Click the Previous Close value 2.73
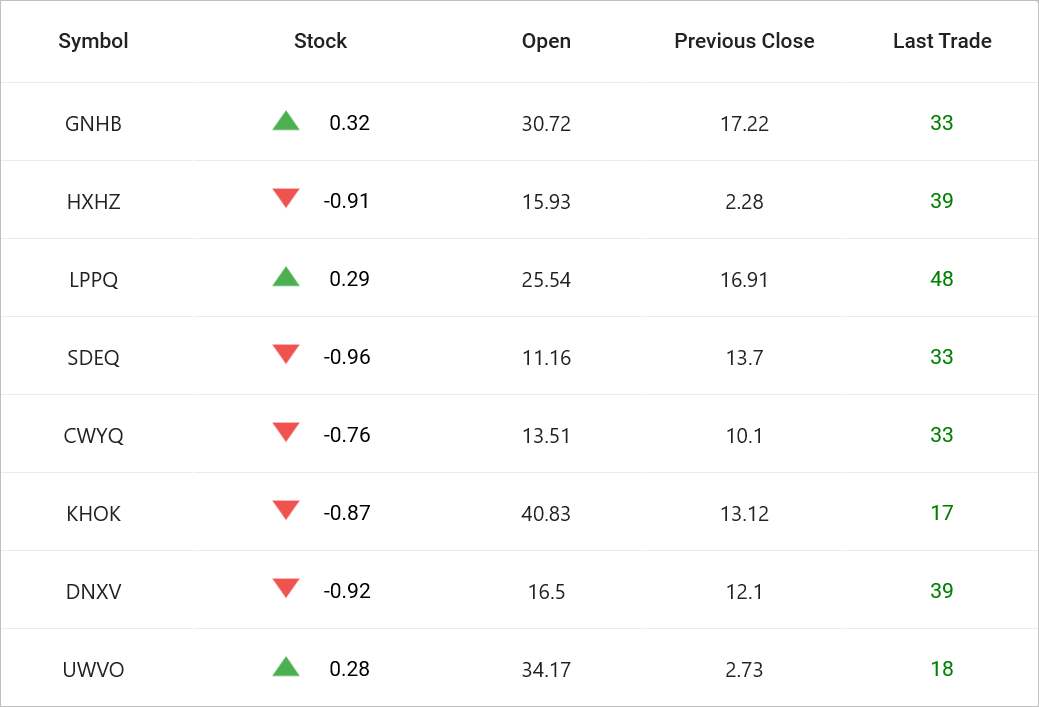The image size is (1039, 707). point(744,670)
